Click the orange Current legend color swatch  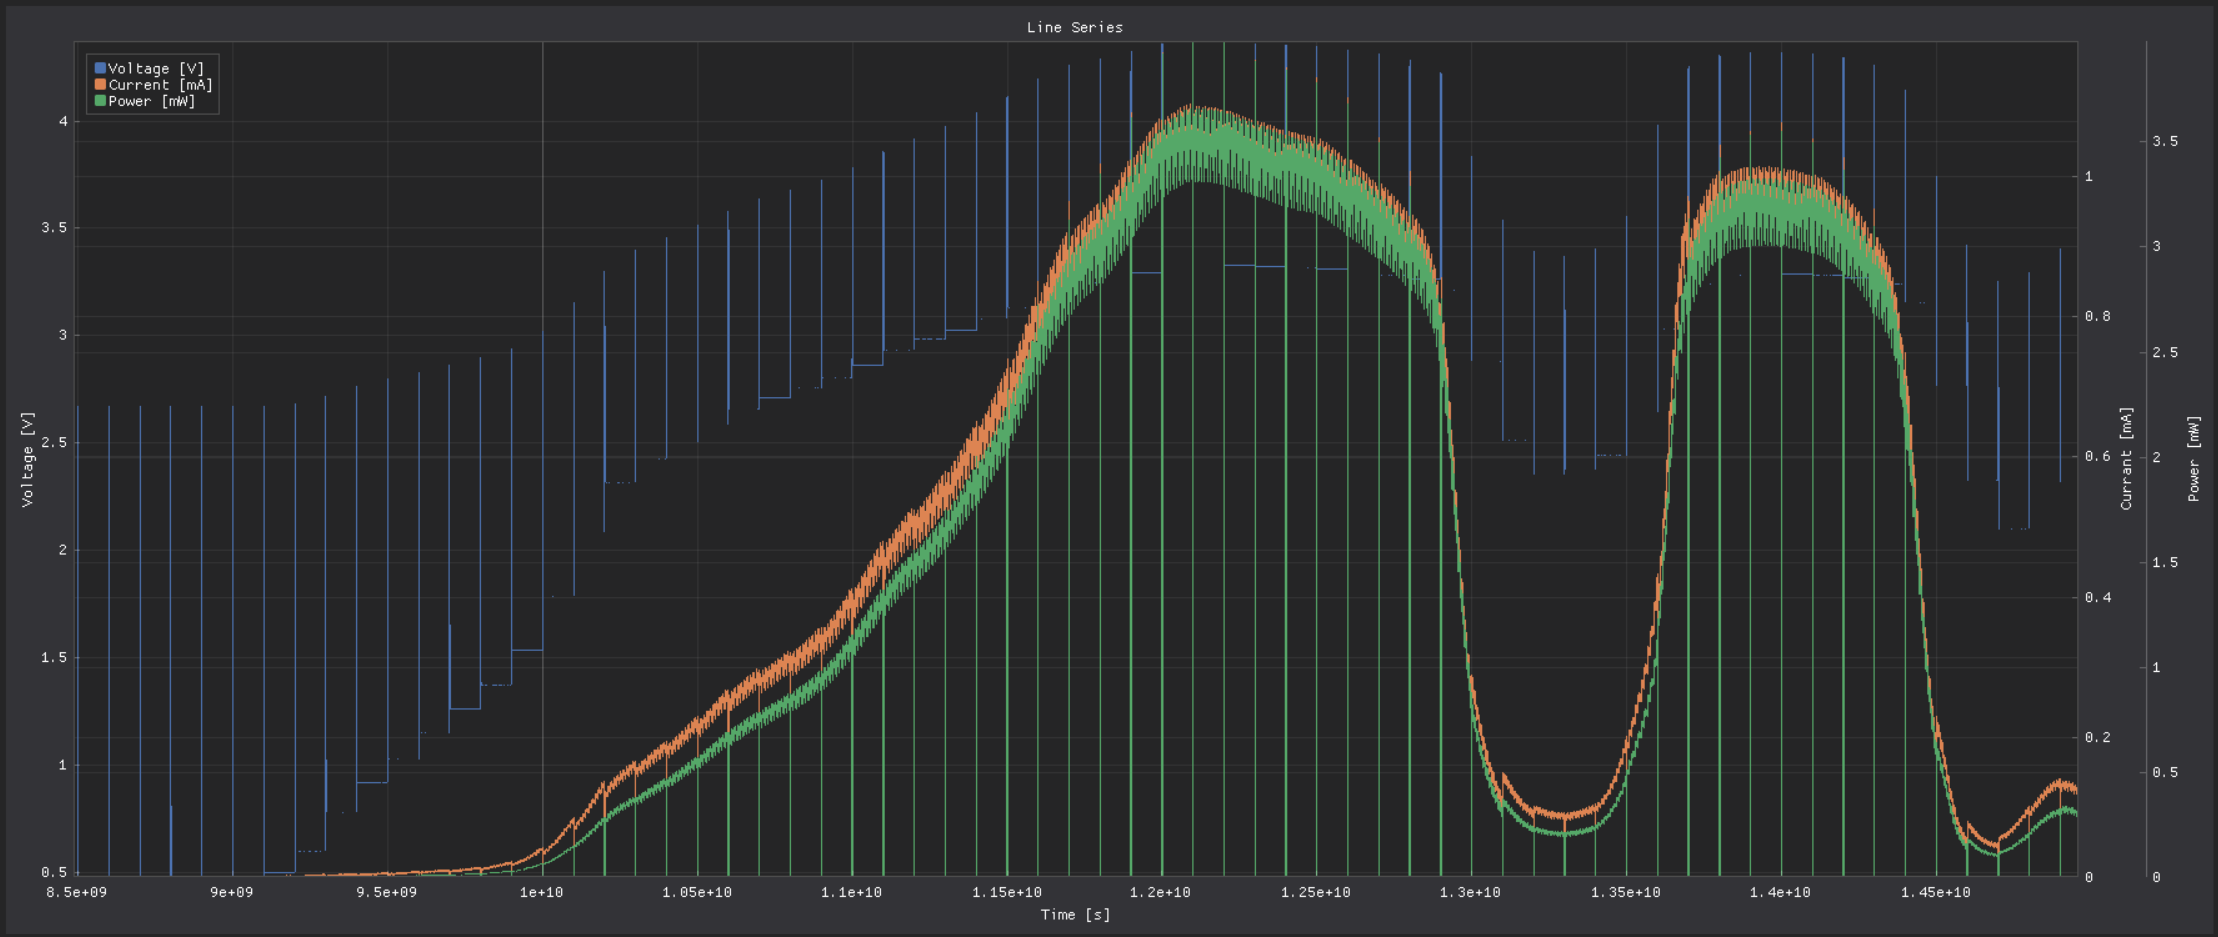[x=100, y=84]
